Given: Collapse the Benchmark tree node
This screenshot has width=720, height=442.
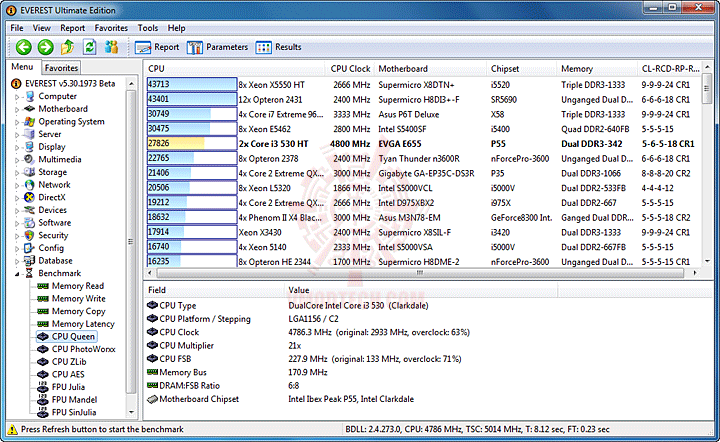Looking at the screenshot, I should pyautogui.click(x=17, y=274).
